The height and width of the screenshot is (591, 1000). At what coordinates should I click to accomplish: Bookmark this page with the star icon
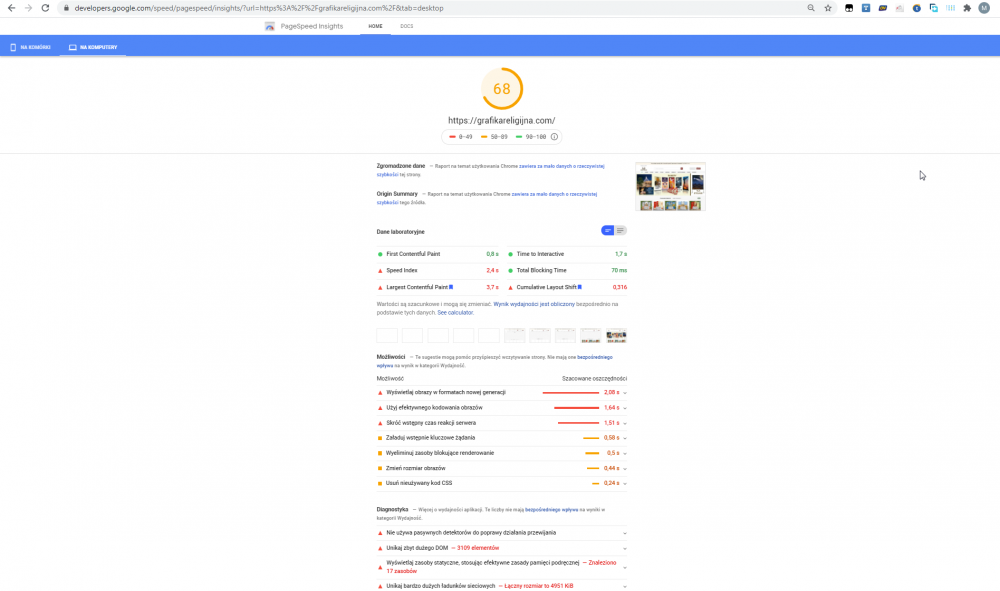click(828, 8)
